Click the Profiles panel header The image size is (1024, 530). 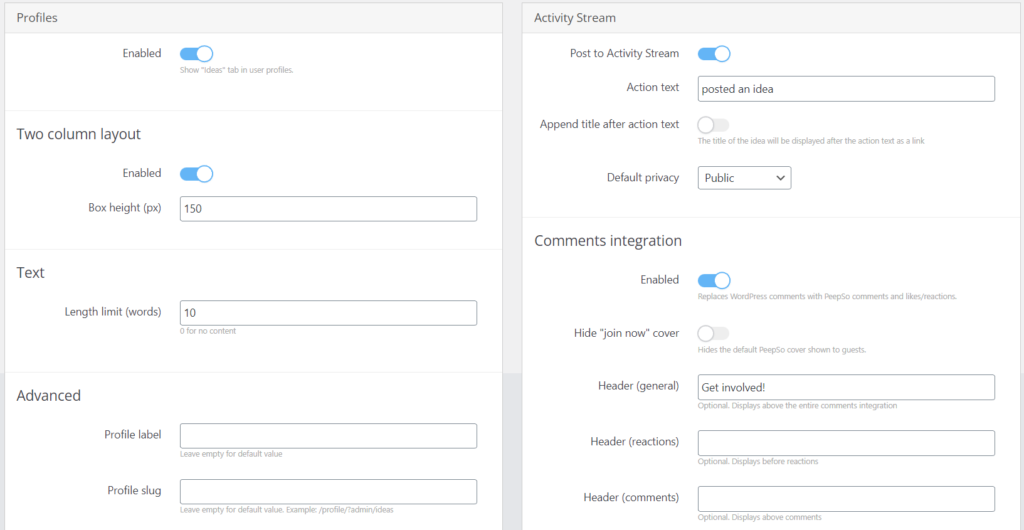click(253, 18)
